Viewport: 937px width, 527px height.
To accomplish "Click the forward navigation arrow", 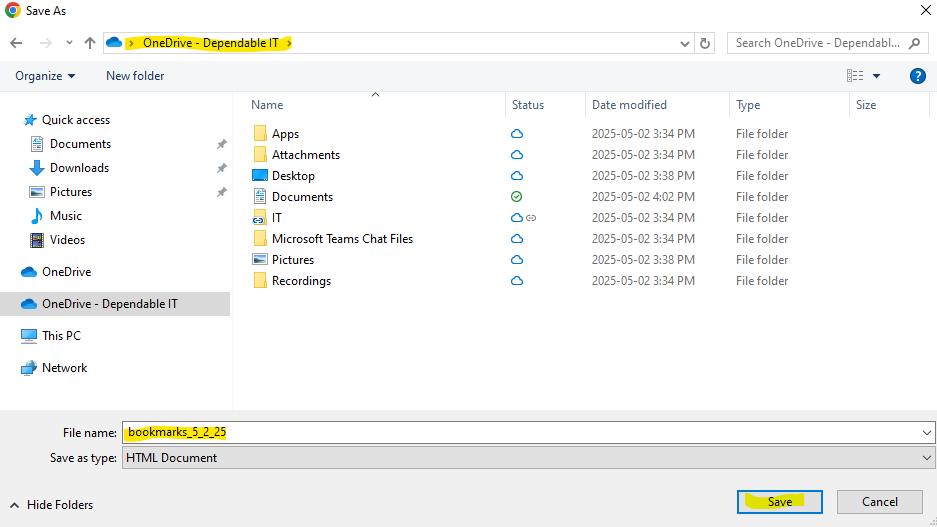I will (x=45, y=43).
